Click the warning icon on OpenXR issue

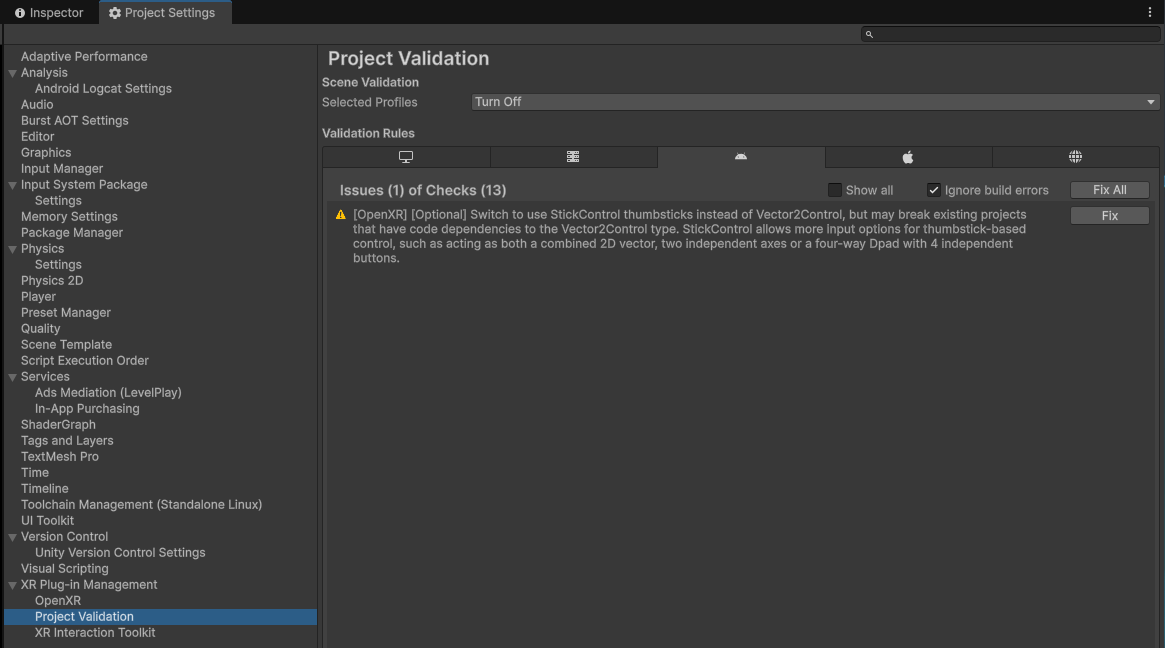(x=340, y=215)
